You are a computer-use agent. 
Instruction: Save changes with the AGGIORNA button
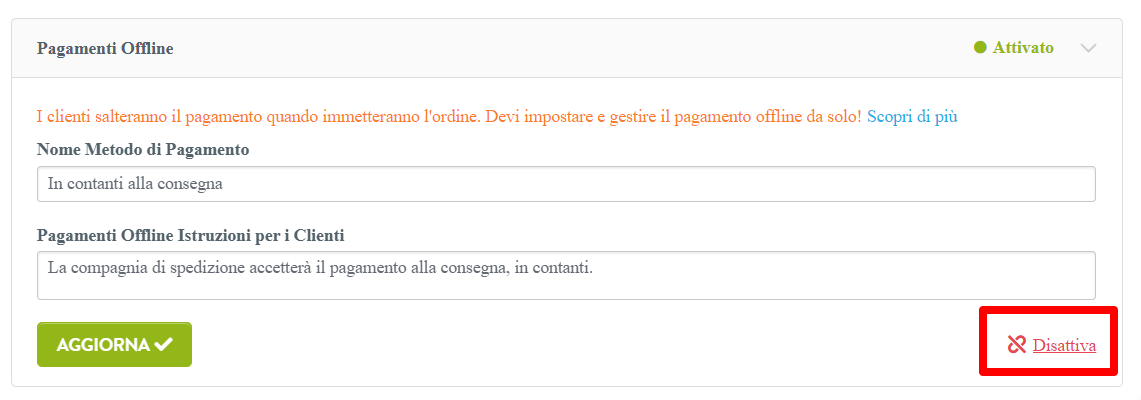(114, 344)
